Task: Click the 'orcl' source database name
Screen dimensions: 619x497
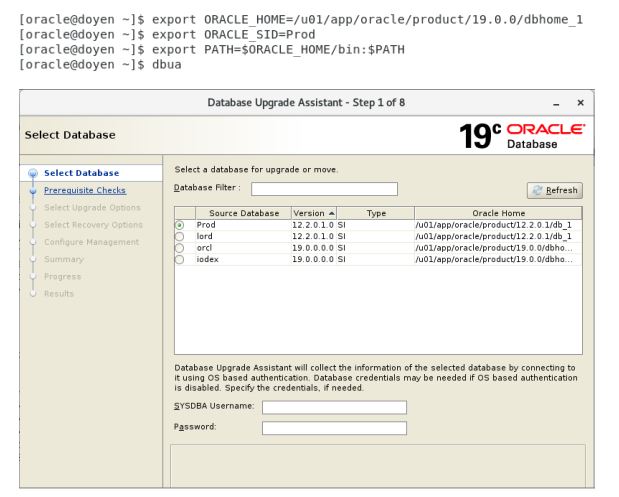Action: coord(204,248)
